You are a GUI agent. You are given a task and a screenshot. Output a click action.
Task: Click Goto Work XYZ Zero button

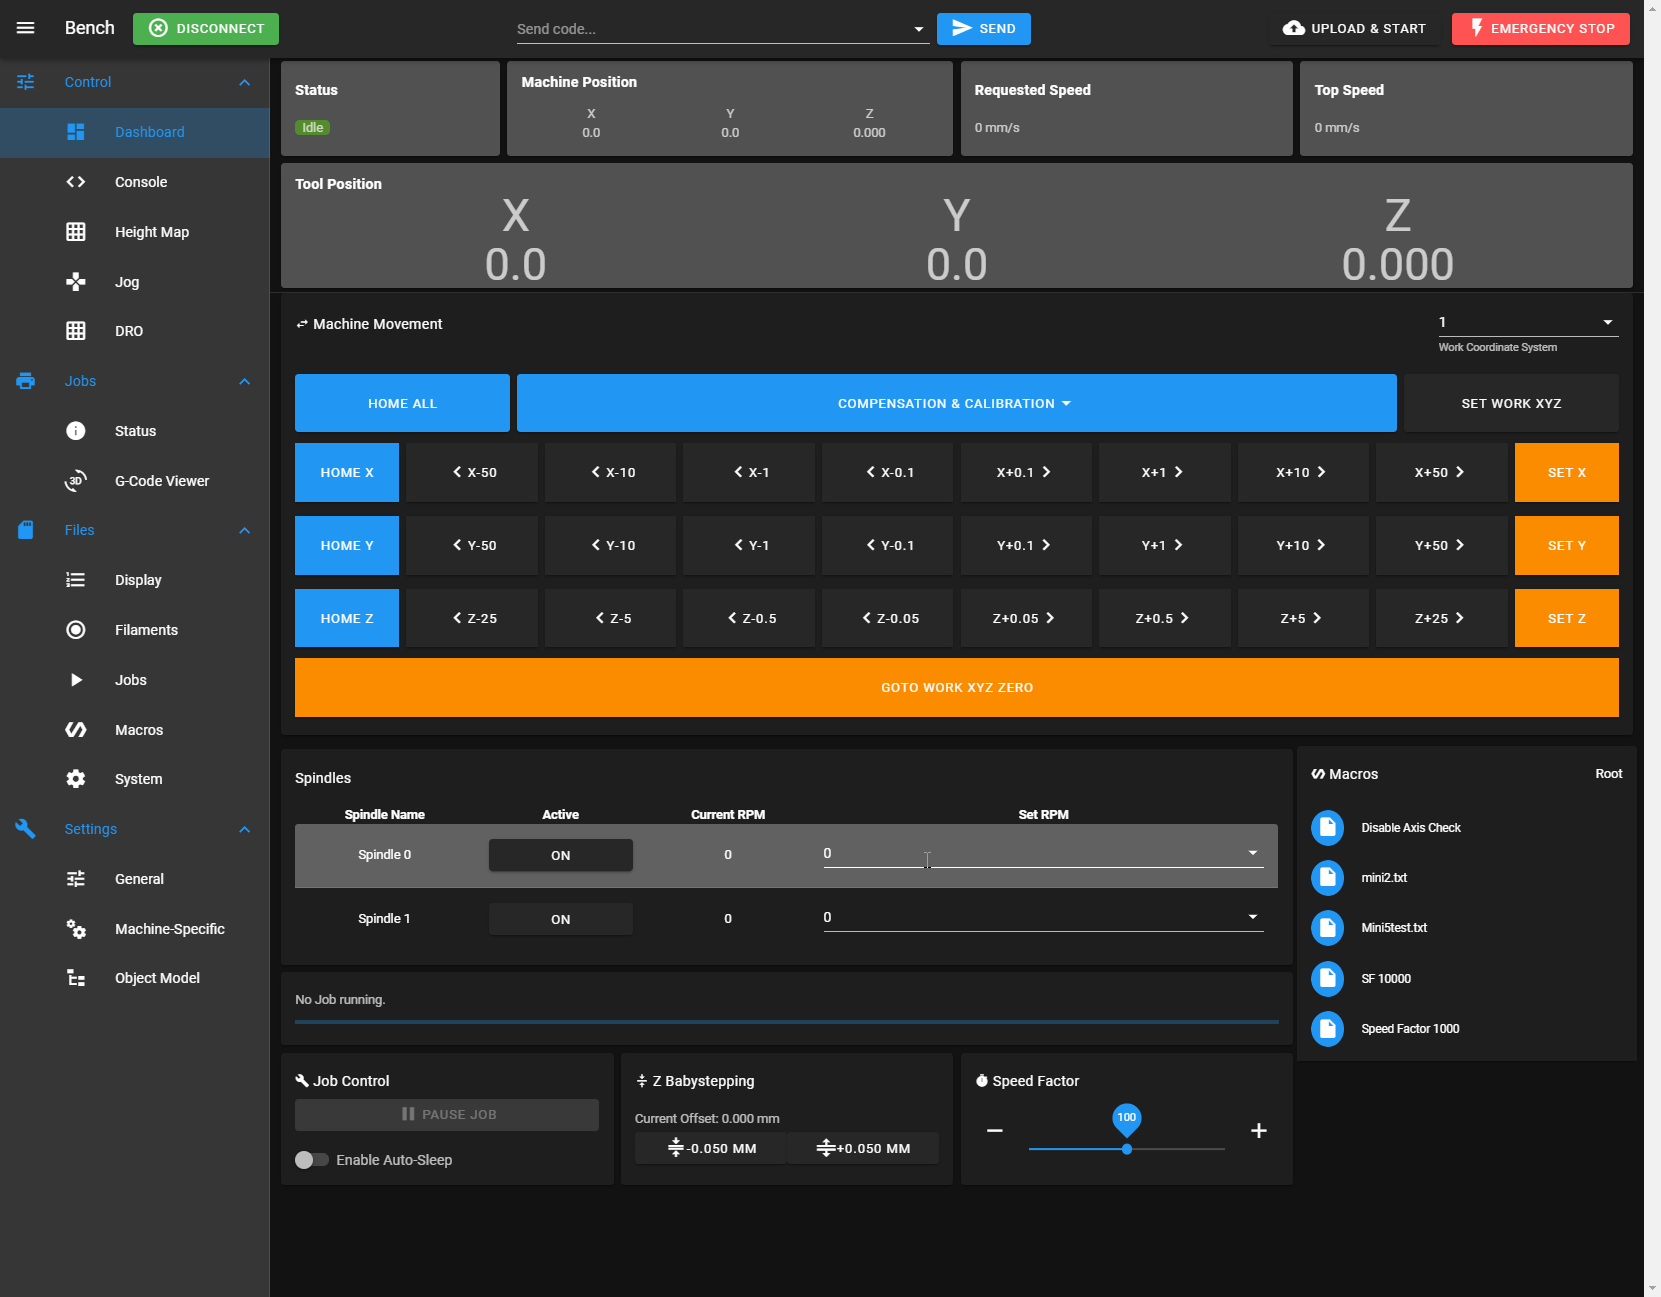click(957, 687)
